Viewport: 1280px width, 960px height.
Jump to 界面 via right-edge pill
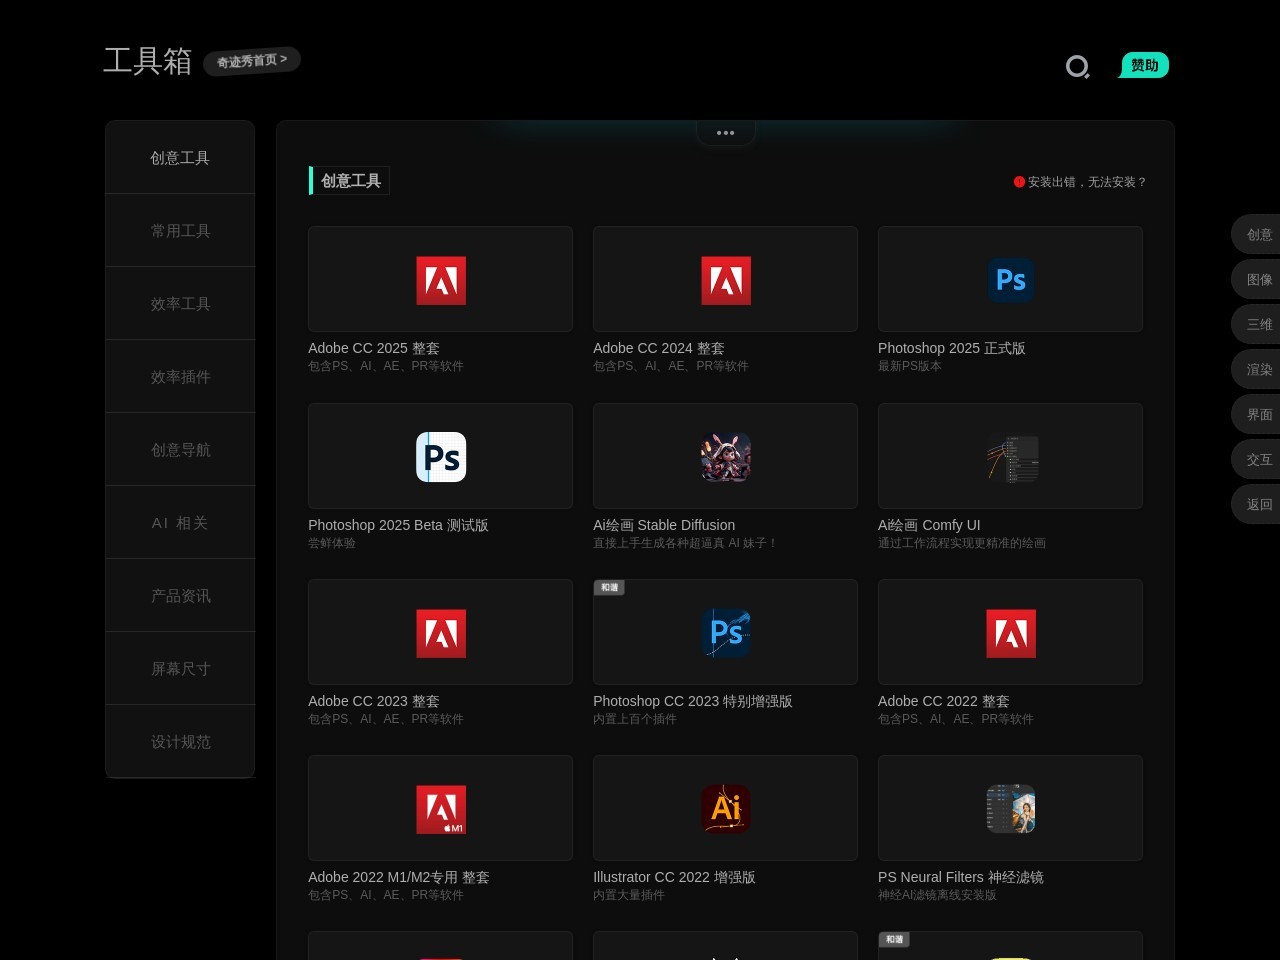tap(1257, 414)
